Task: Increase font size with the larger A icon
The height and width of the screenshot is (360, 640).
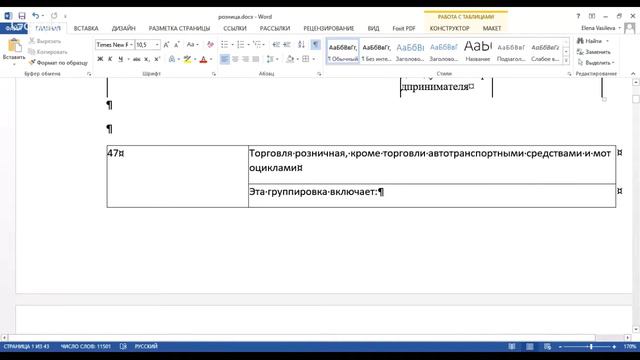Action: (166, 44)
